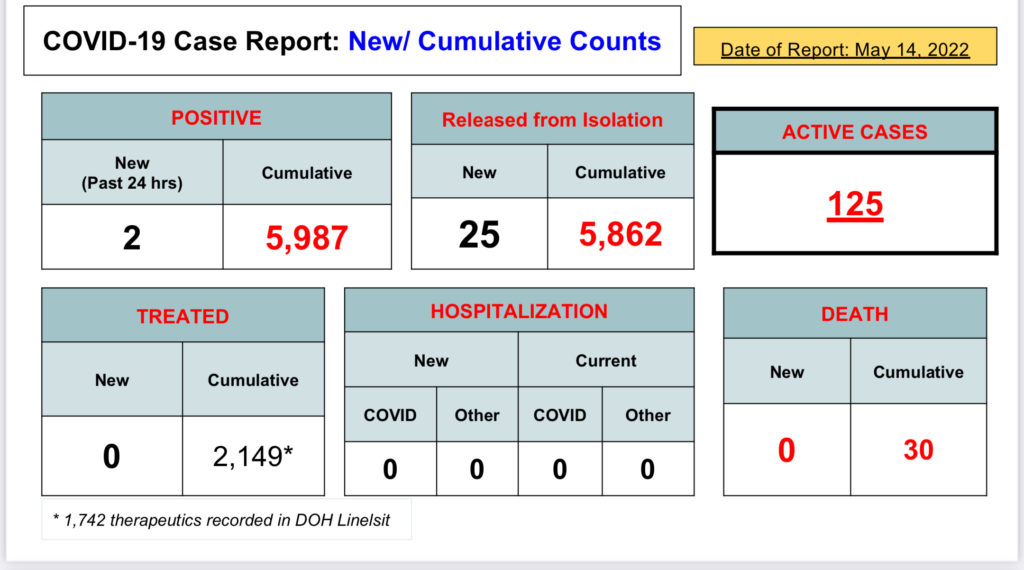This screenshot has width=1024, height=570.
Task: Click "Cumulative" header in the DEATH table
Action: 918,372
